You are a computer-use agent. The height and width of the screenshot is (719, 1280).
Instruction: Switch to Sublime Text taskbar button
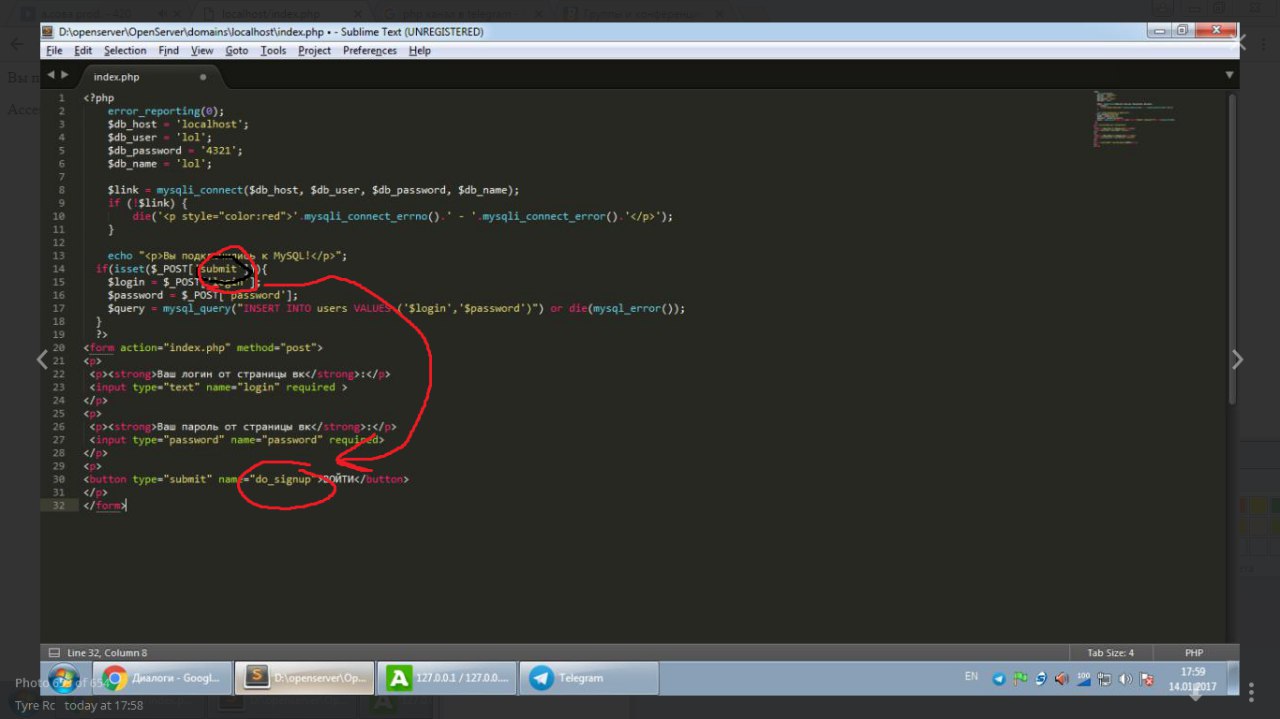tap(305, 678)
